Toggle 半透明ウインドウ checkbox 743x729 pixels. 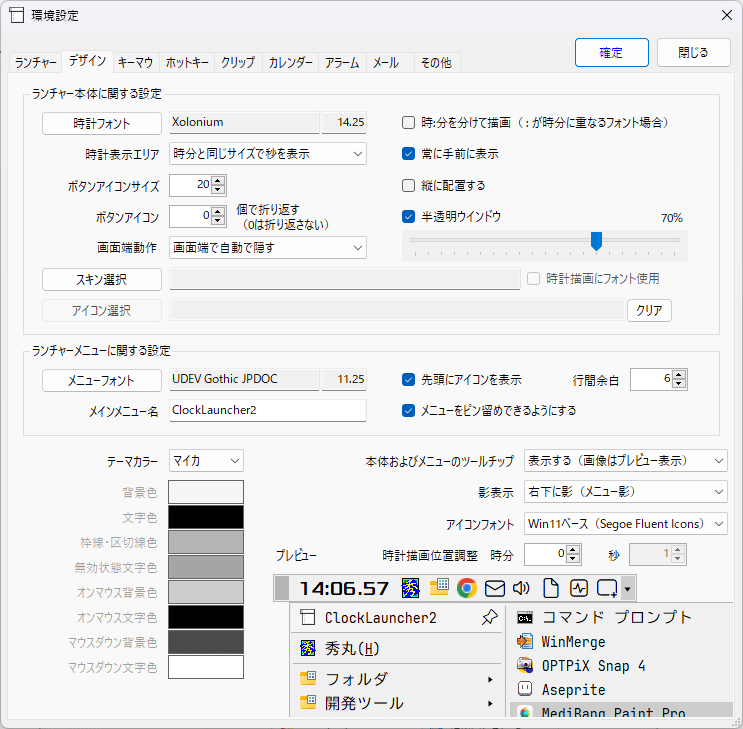pos(408,217)
